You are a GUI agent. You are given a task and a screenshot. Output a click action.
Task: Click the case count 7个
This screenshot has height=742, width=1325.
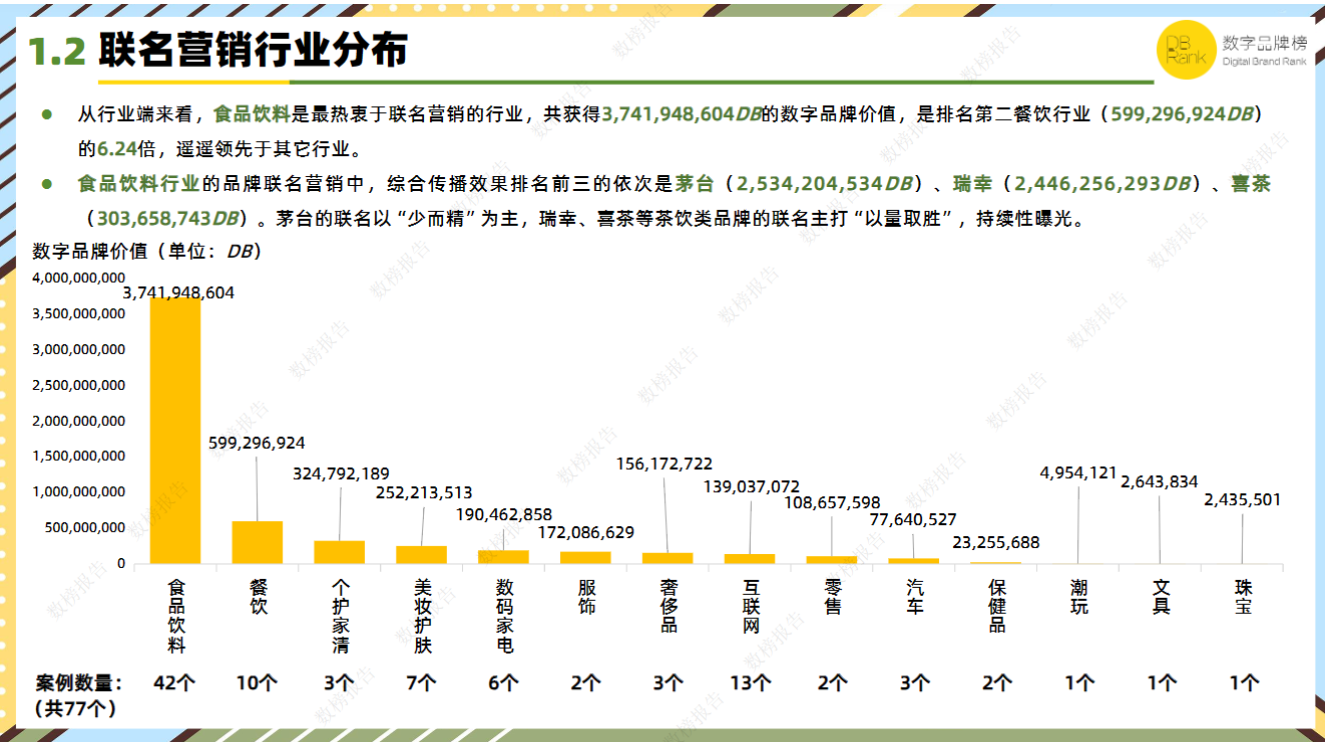click(421, 684)
